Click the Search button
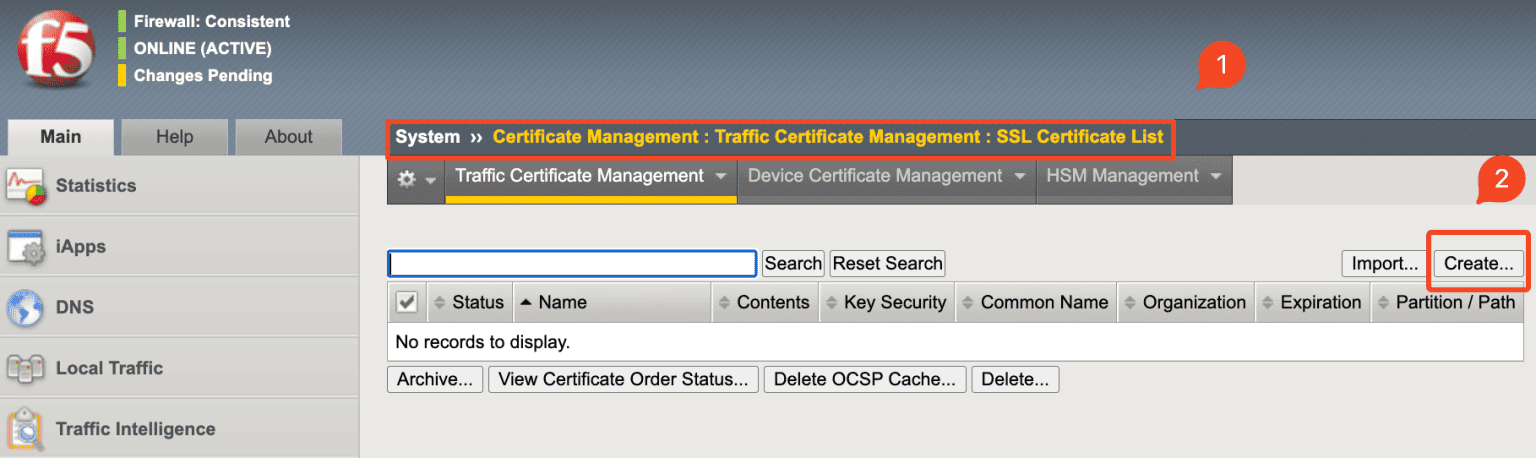 tap(793, 263)
